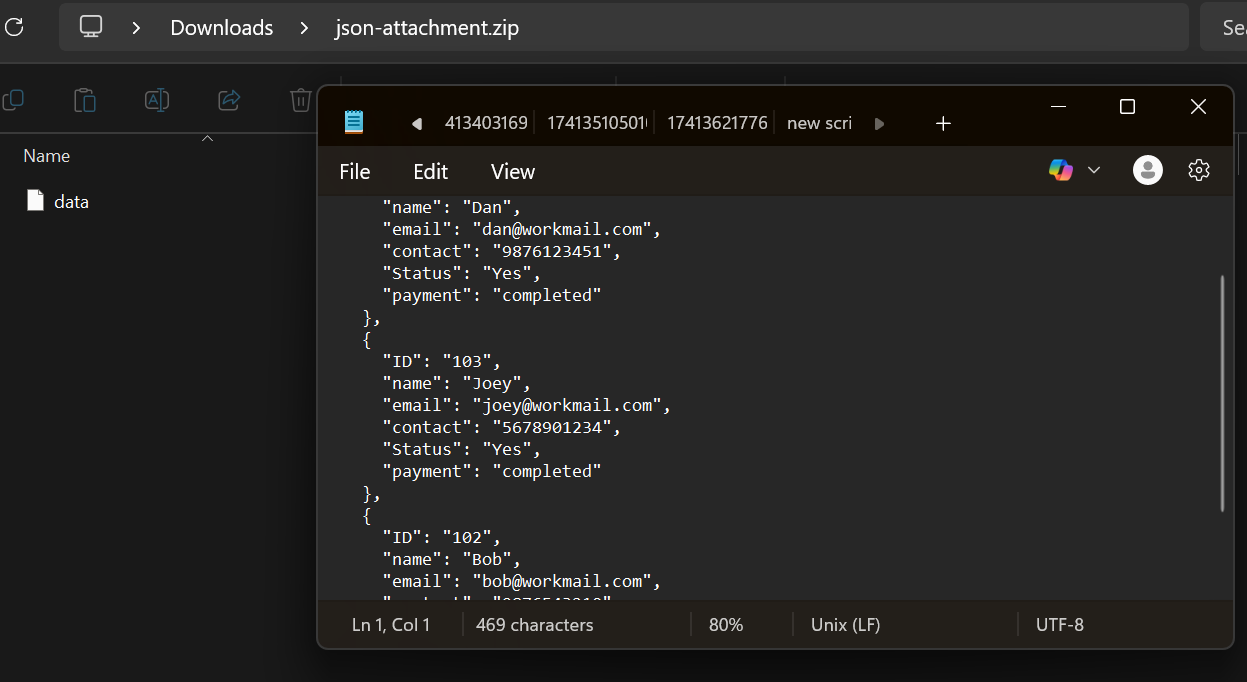Click the Copilot icon in Notepad
The width and height of the screenshot is (1247, 682).
coord(1060,171)
